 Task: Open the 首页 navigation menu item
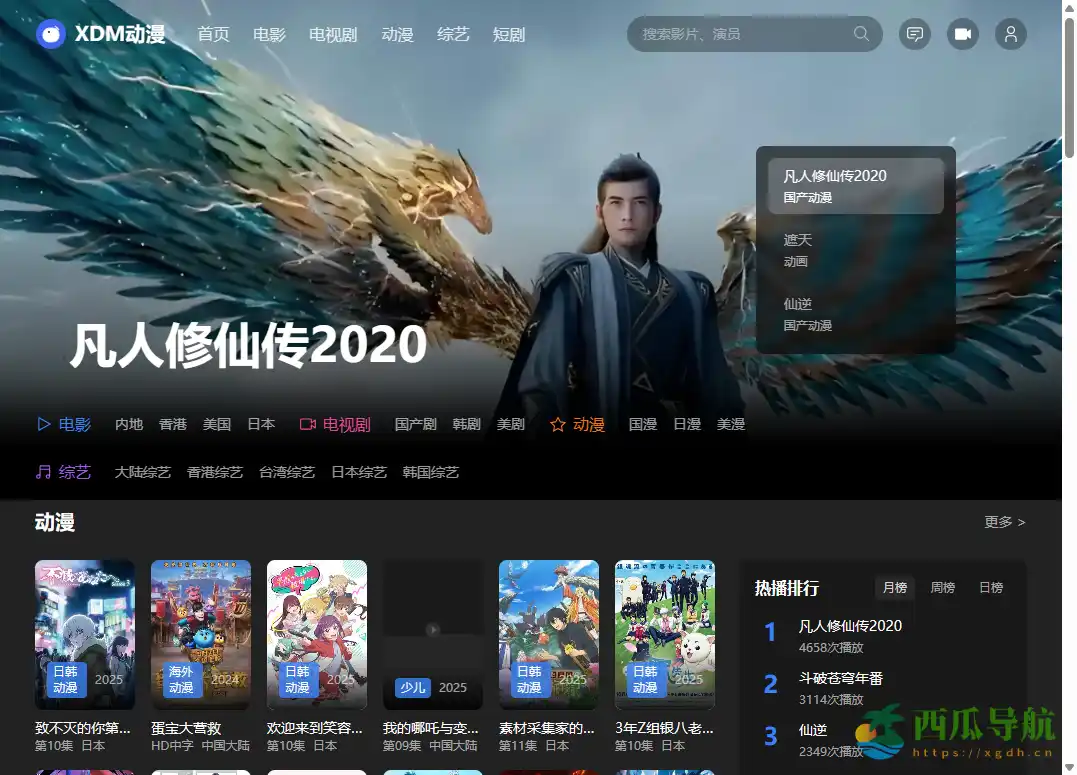click(212, 33)
